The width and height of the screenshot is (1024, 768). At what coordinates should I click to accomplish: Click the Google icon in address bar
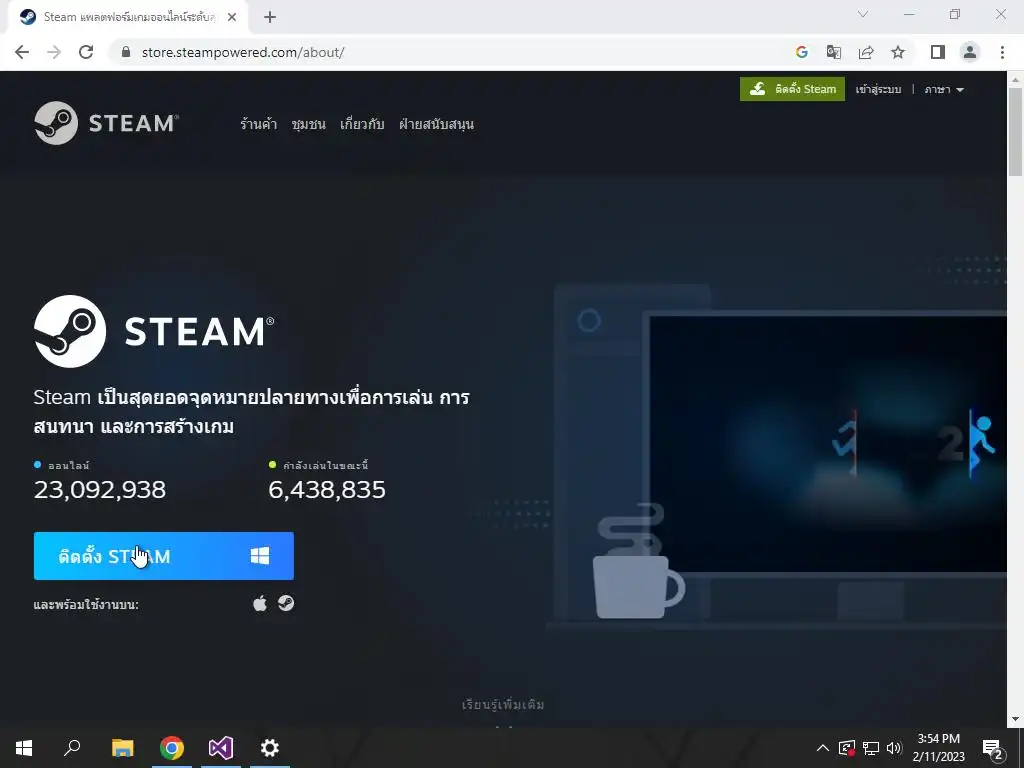point(802,52)
